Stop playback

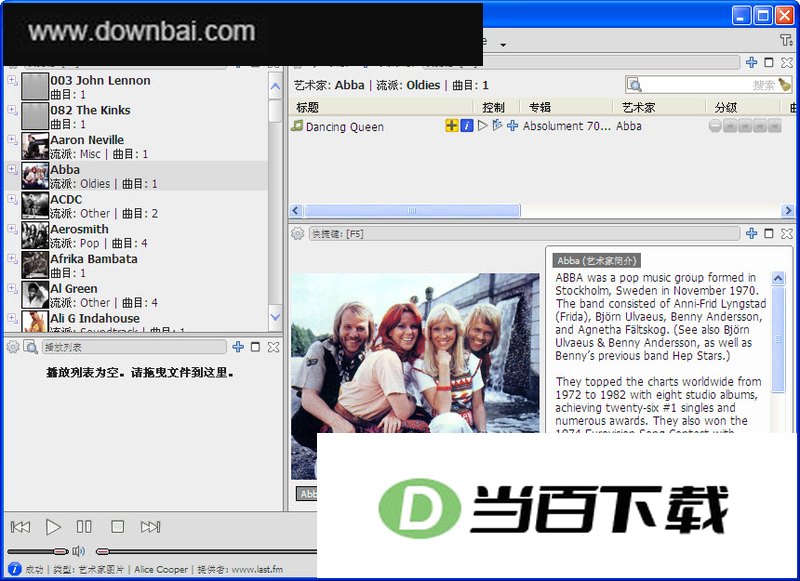117,526
